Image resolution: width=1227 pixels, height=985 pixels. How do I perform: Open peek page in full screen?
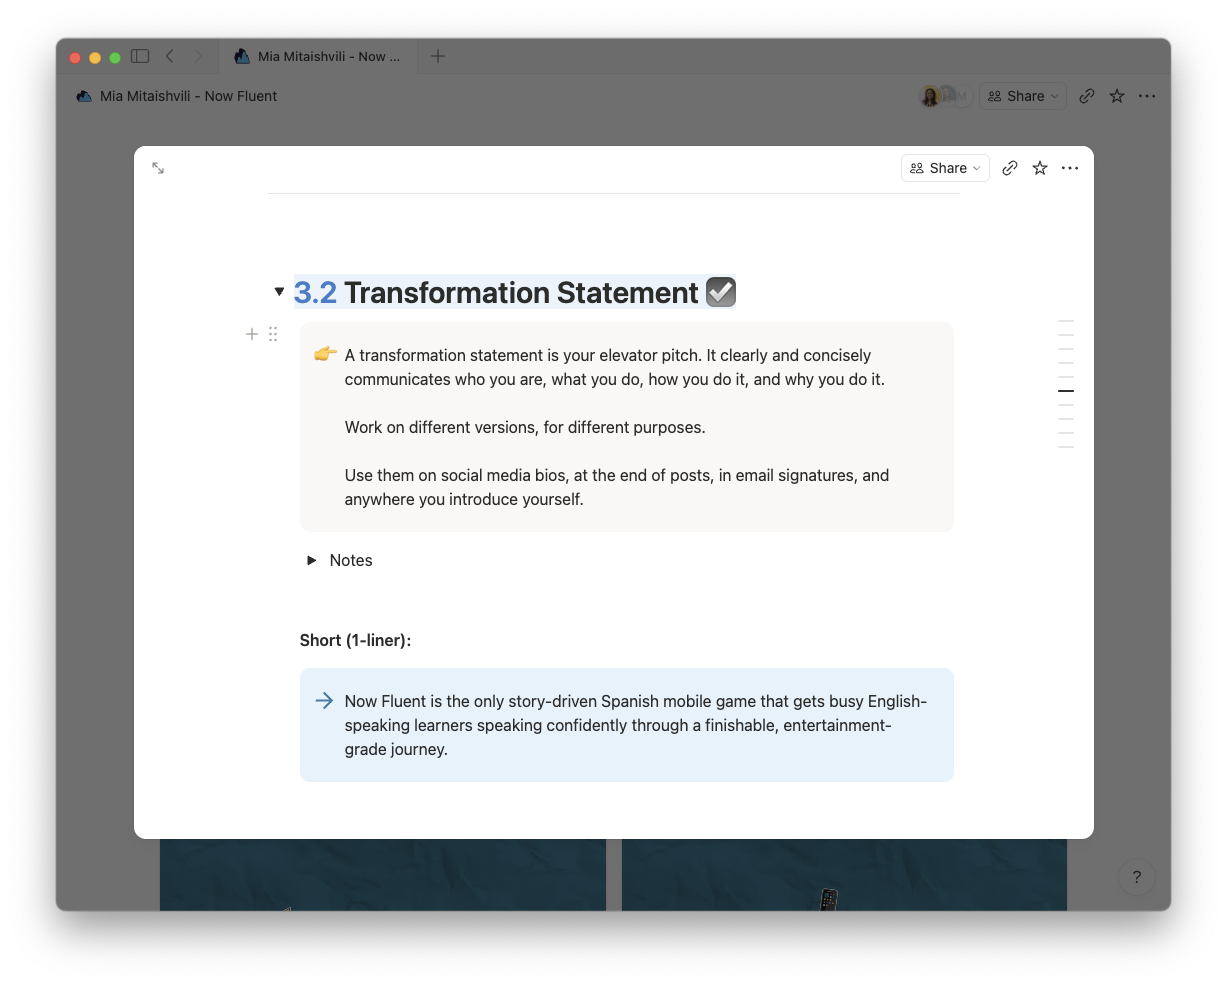tap(158, 168)
